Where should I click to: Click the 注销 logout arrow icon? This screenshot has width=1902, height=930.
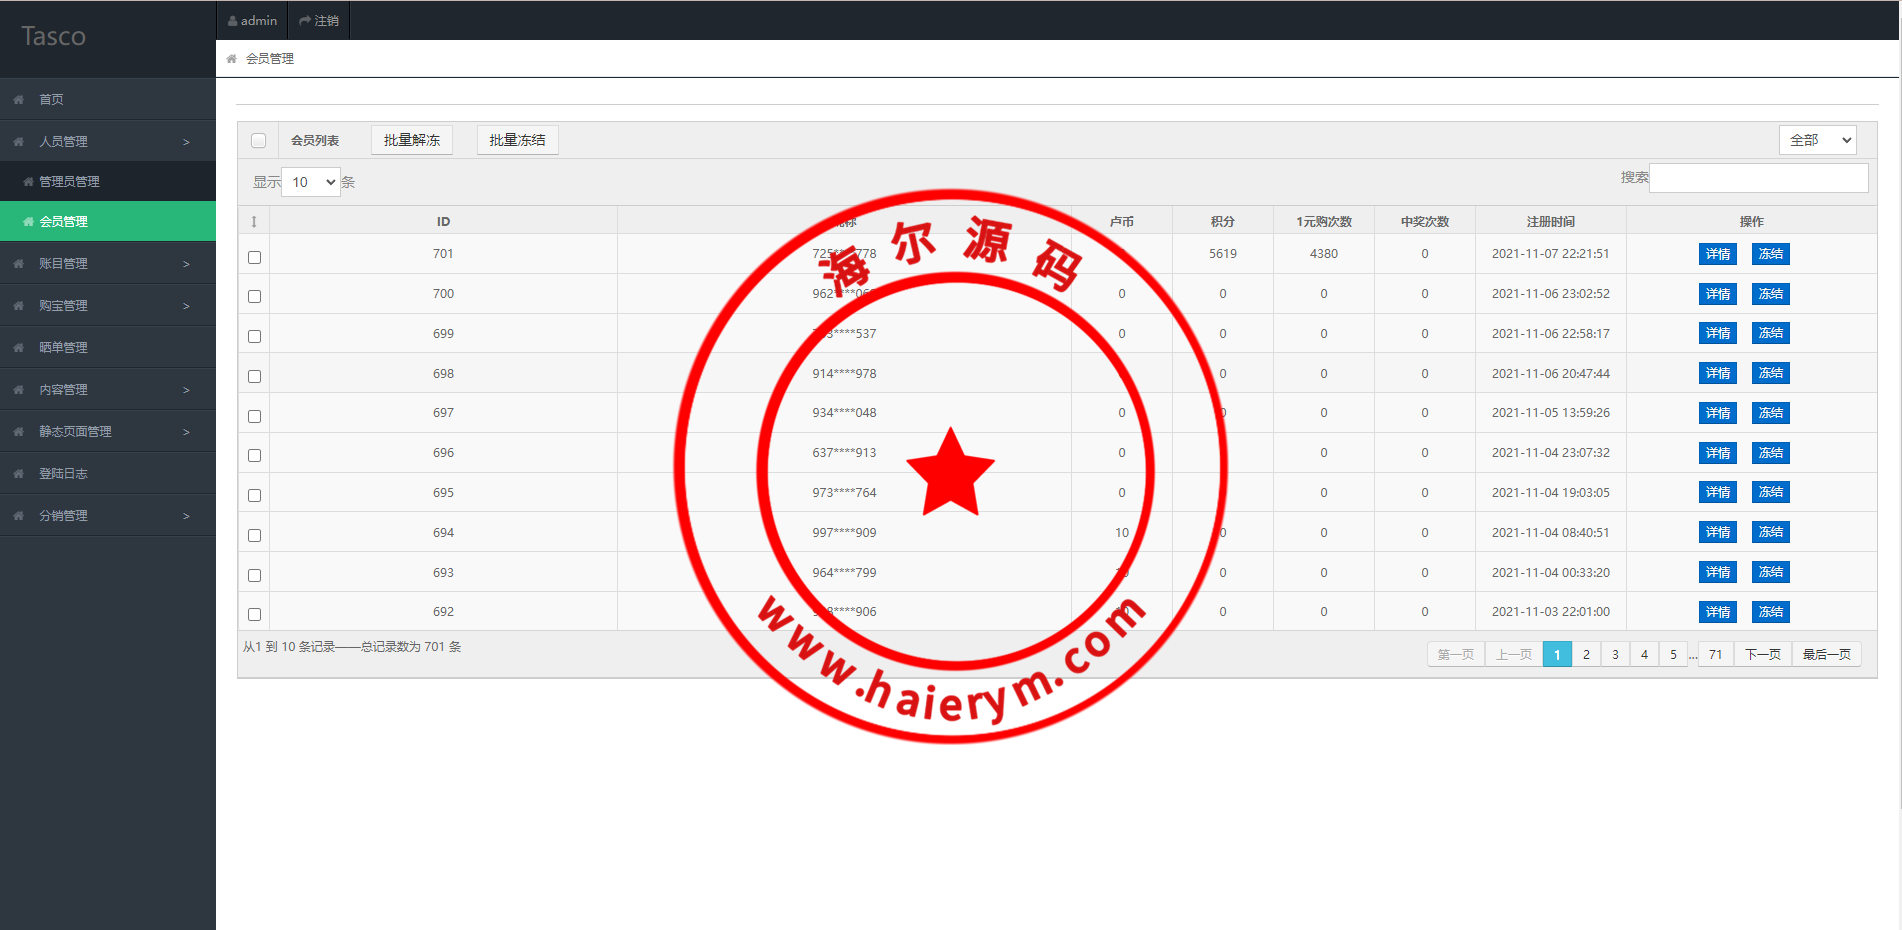point(305,21)
